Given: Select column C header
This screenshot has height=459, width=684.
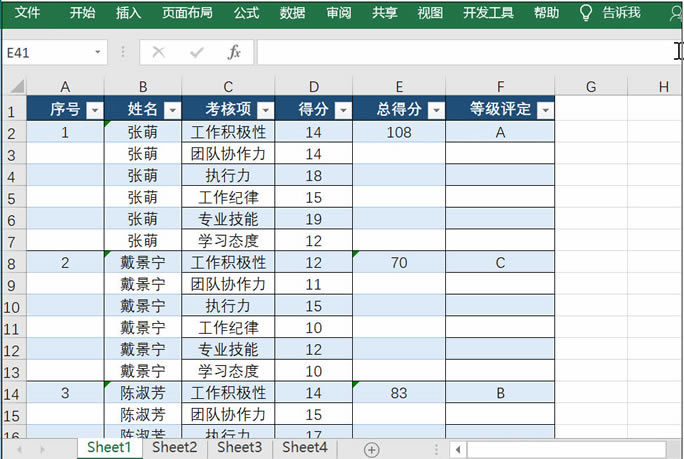Looking at the screenshot, I should pos(228,86).
